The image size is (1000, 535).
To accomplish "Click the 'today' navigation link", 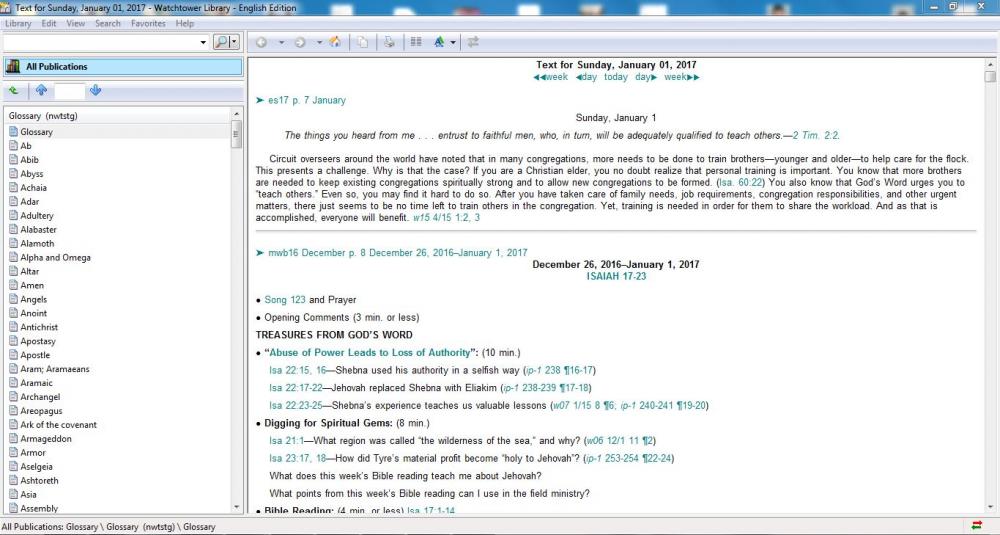I will [616, 77].
